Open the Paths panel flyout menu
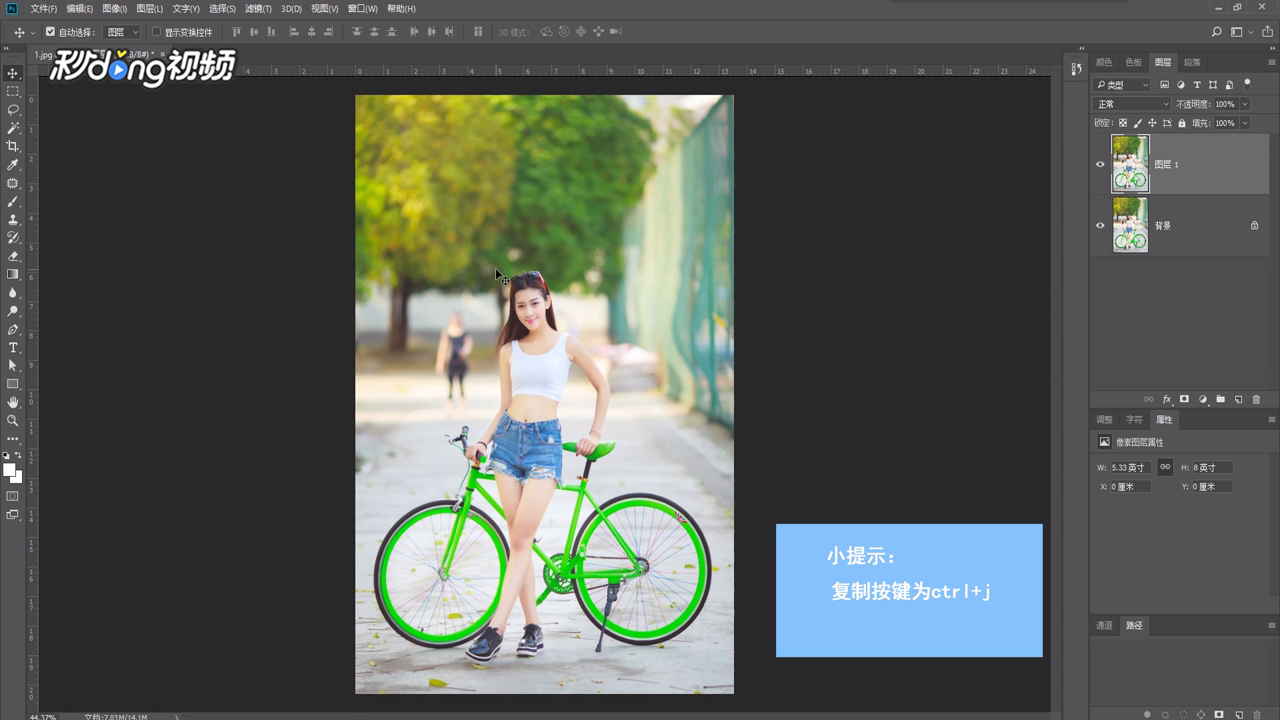 [1271, 625]
